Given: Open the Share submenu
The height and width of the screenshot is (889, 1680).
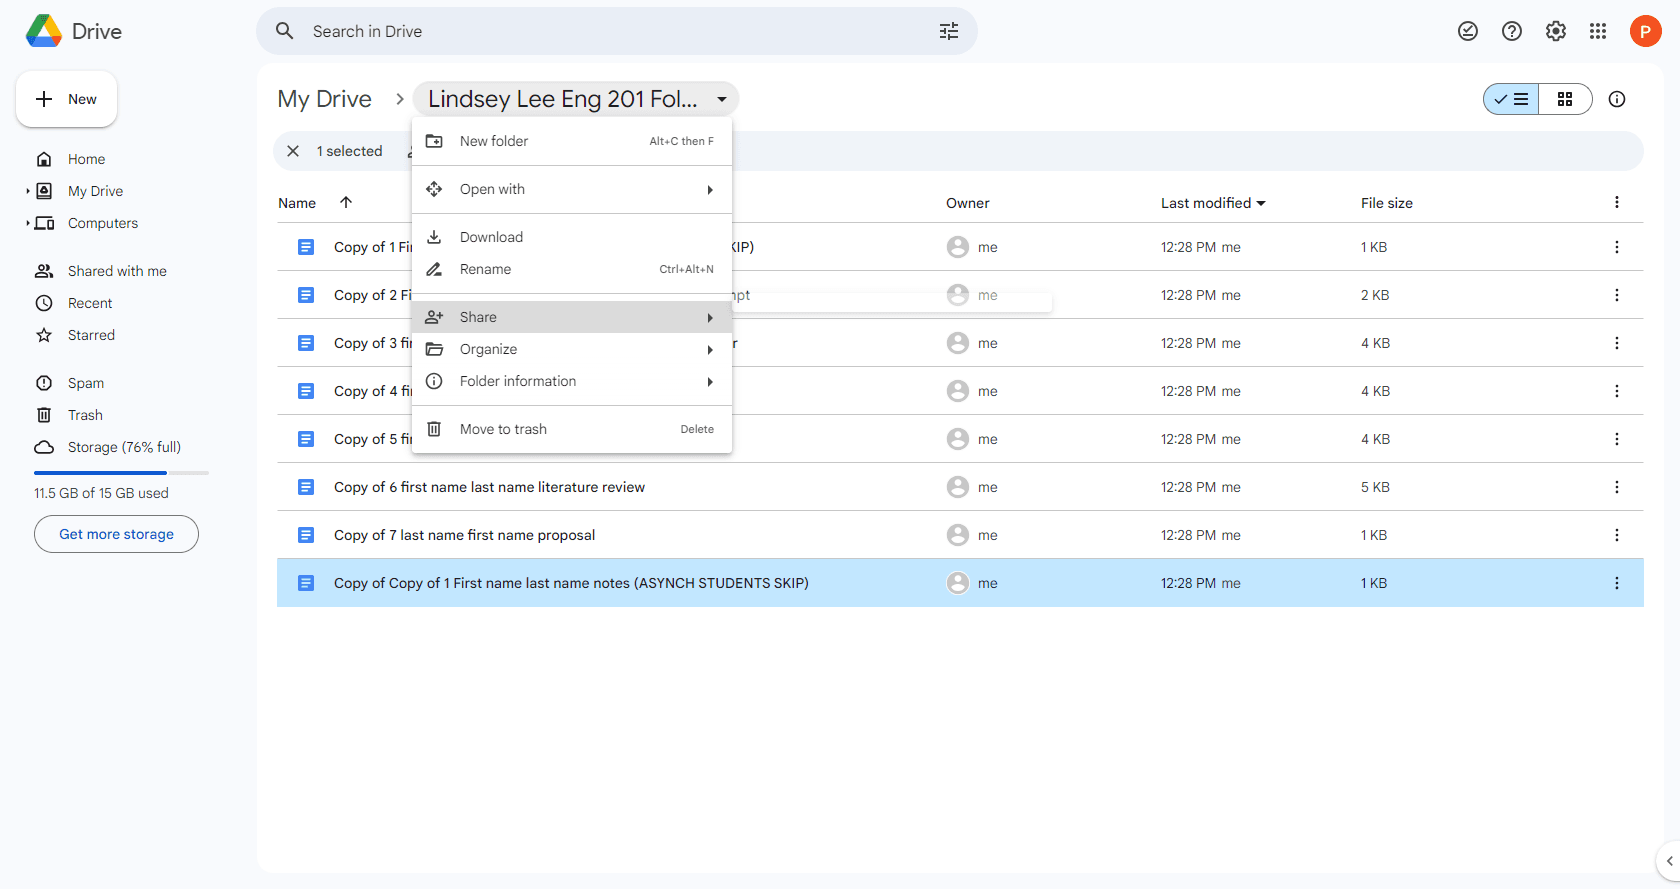Looking at the screenshot, I should pos(572,317).
